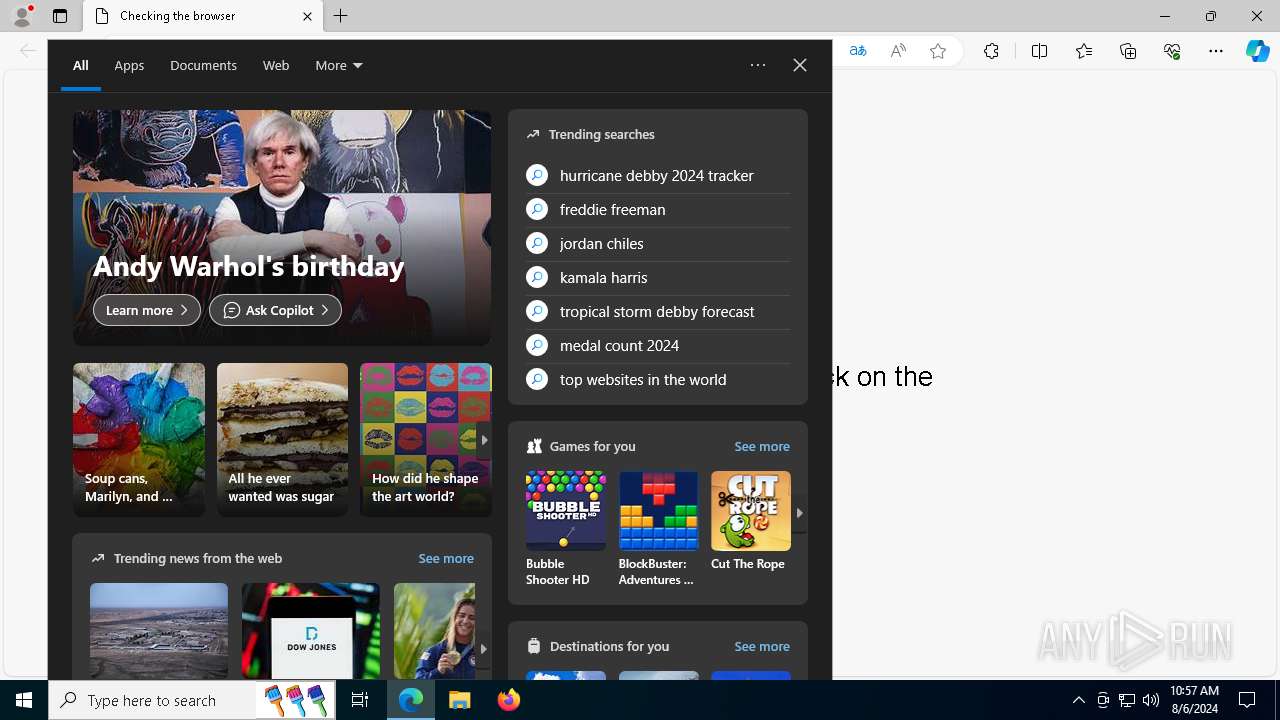Click the taskbar search box

[193, 700]
